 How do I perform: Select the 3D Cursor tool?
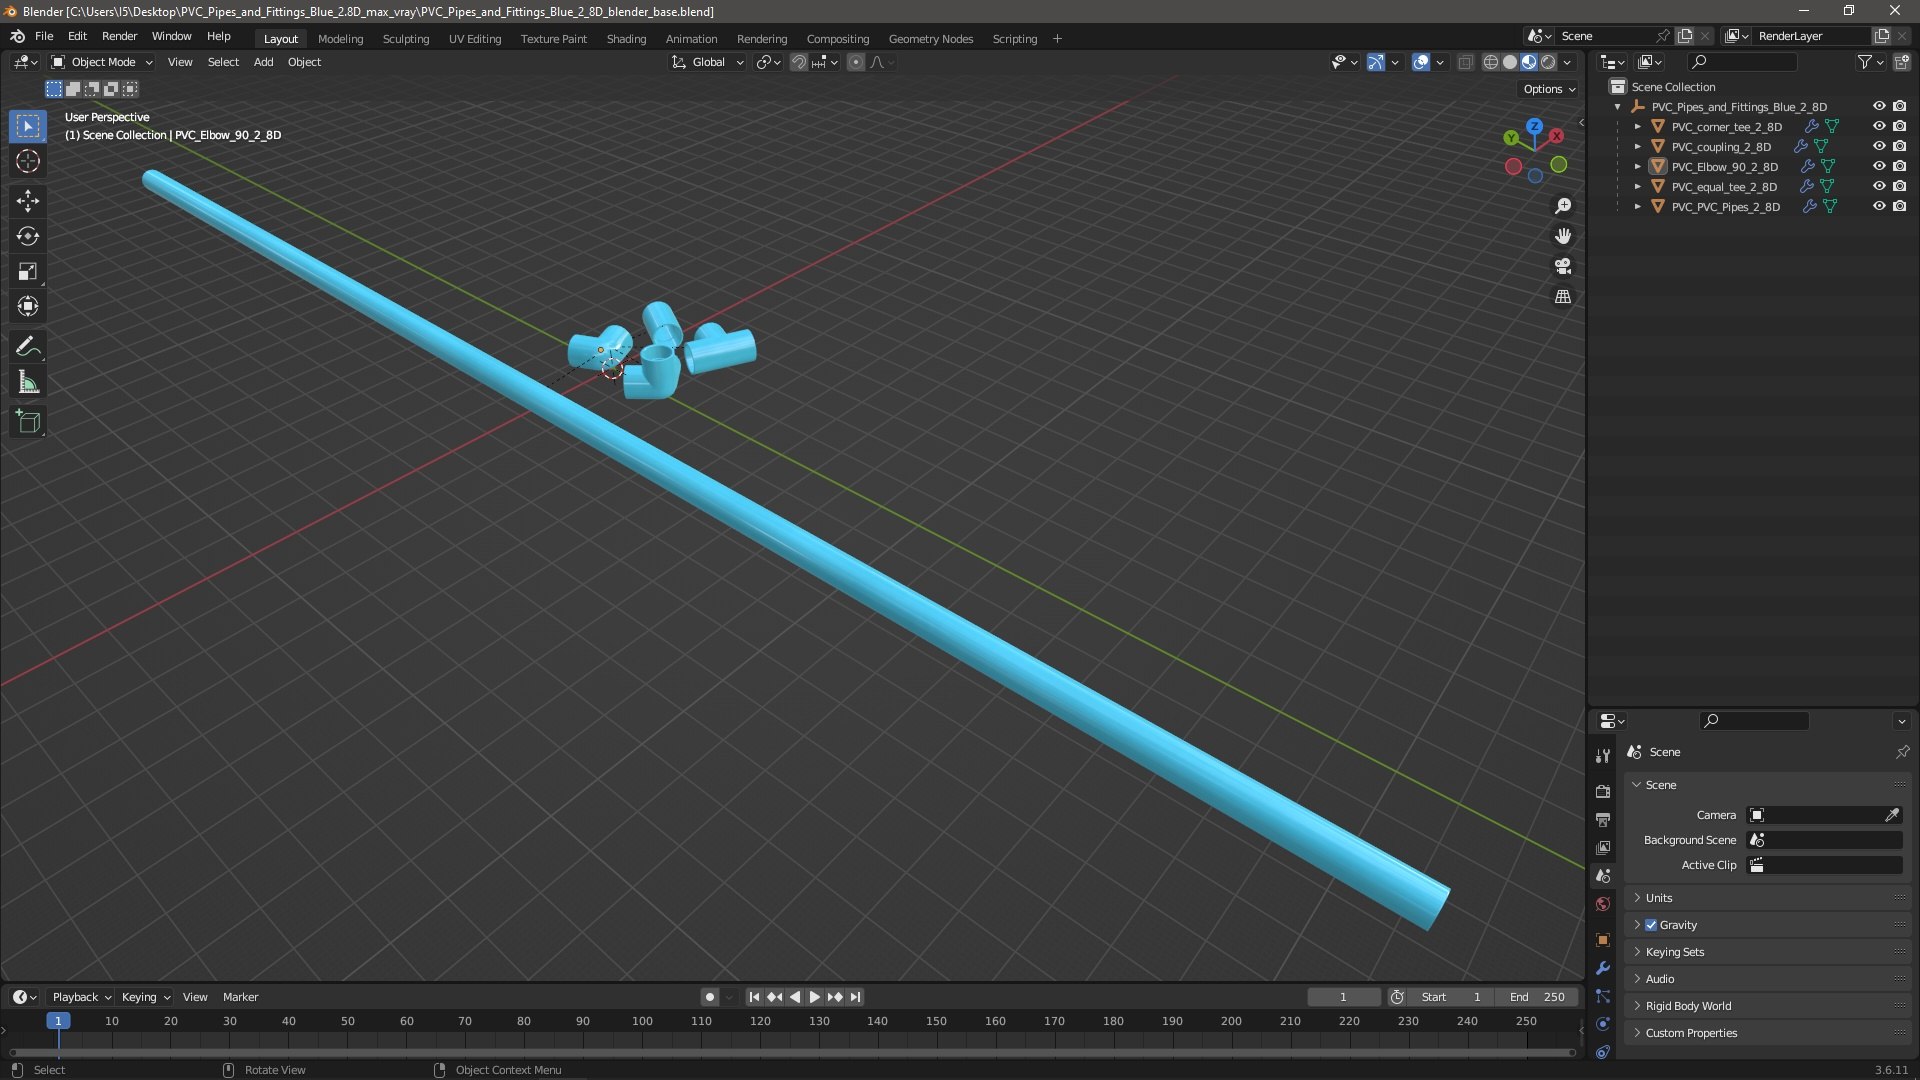pos(28,161)
